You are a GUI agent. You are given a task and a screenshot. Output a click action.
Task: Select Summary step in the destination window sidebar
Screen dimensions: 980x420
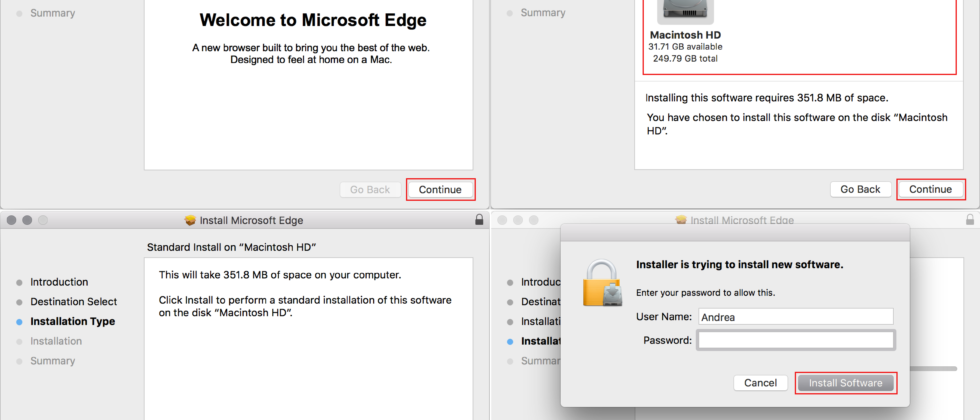pos(543,12)
